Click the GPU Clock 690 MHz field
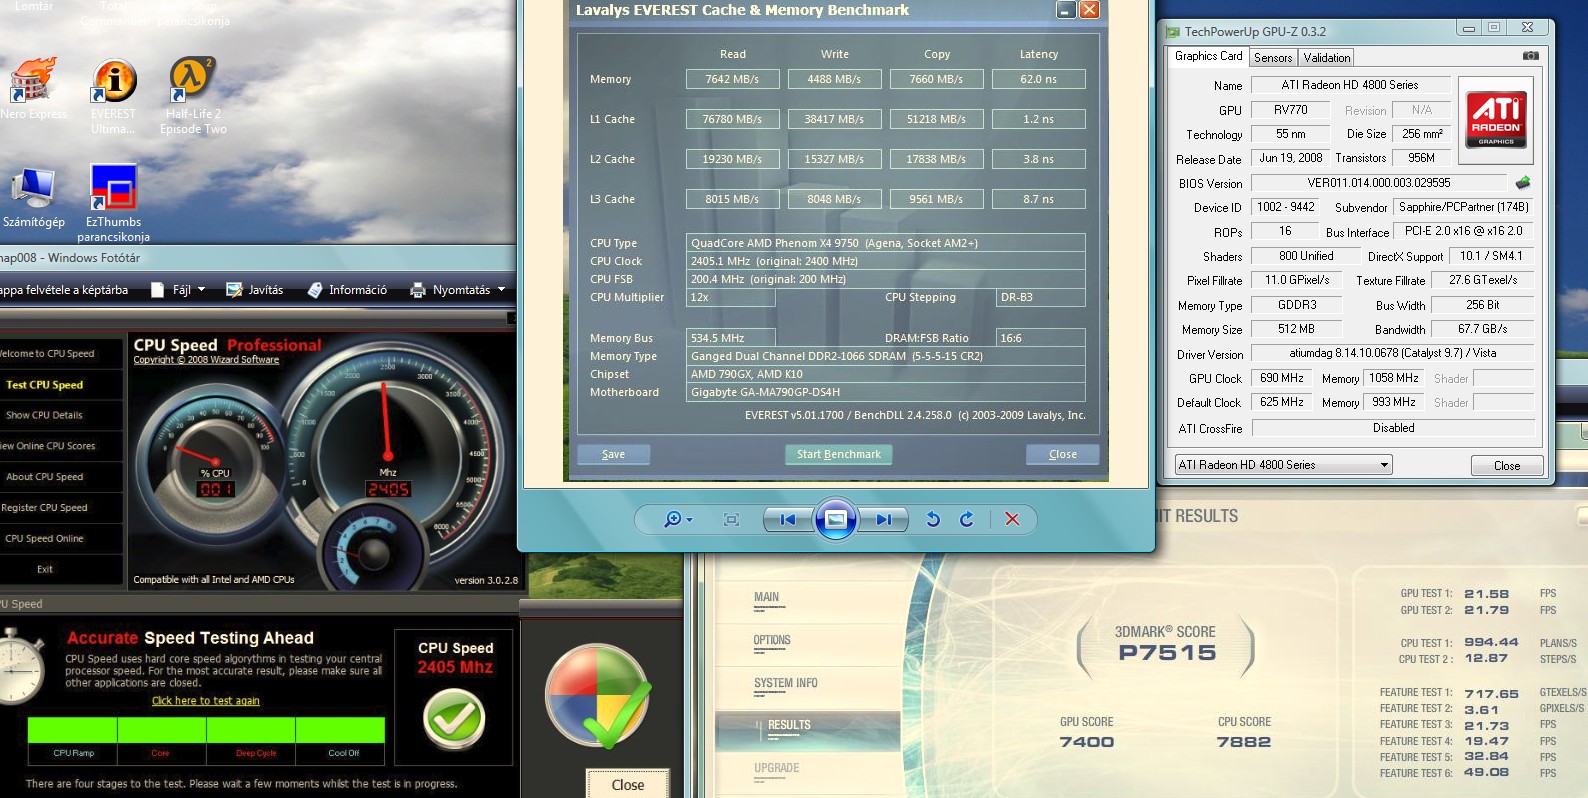The width and height of the screenshot is (1588, 798). [1281, 378]
